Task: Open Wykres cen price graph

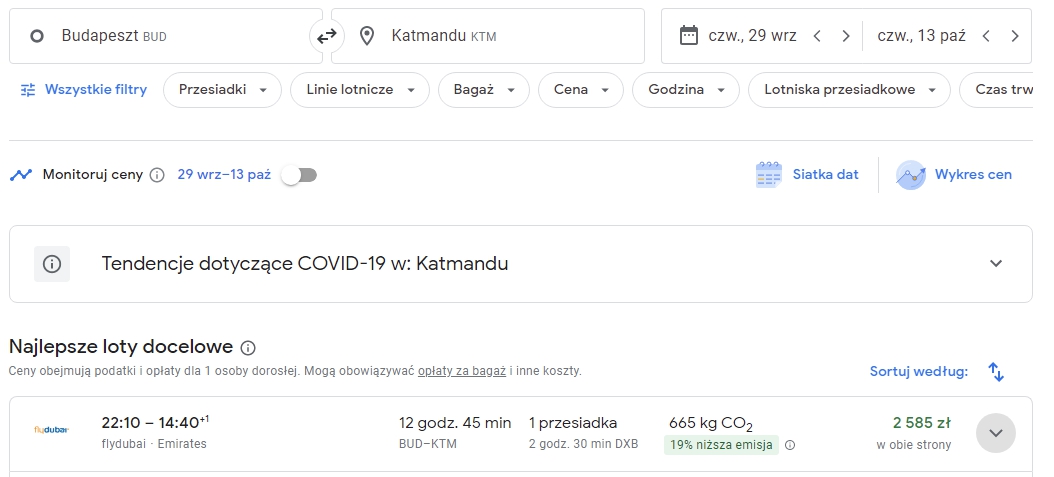Action: click(954, 175)
